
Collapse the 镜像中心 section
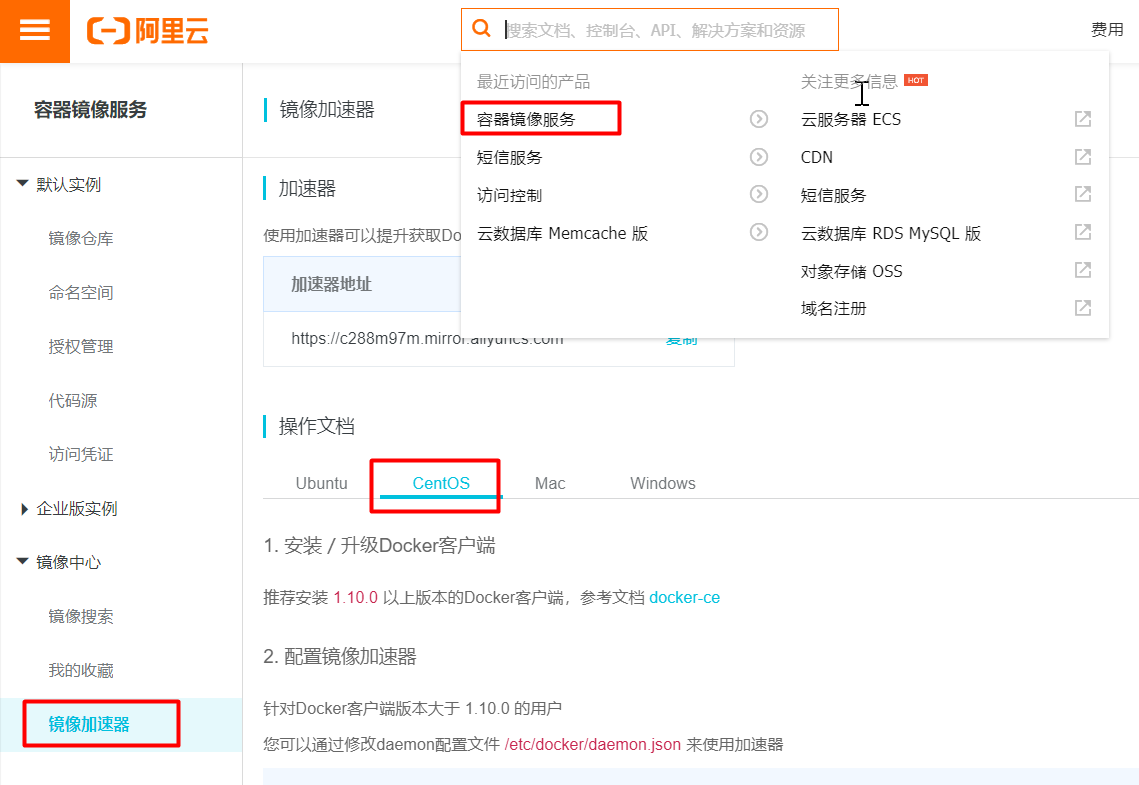[x=23, y=561]
